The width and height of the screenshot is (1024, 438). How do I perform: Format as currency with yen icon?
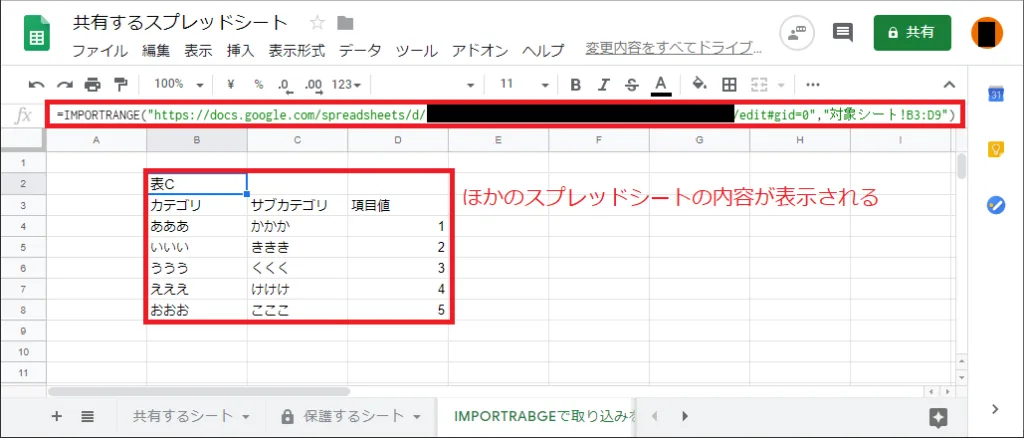(231, 84)
